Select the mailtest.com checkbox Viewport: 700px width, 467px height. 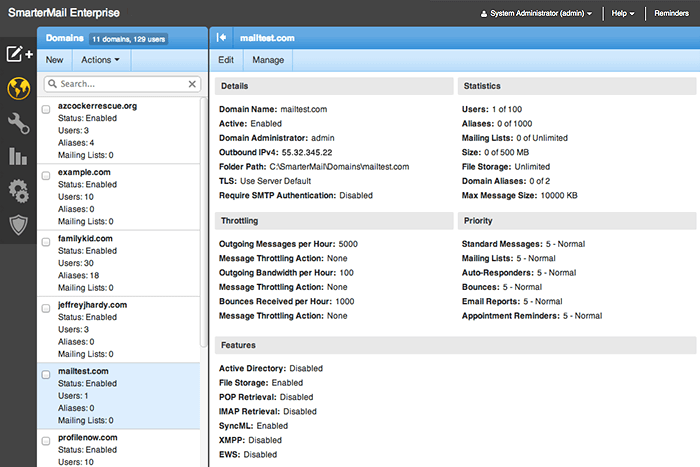point(46,374)
